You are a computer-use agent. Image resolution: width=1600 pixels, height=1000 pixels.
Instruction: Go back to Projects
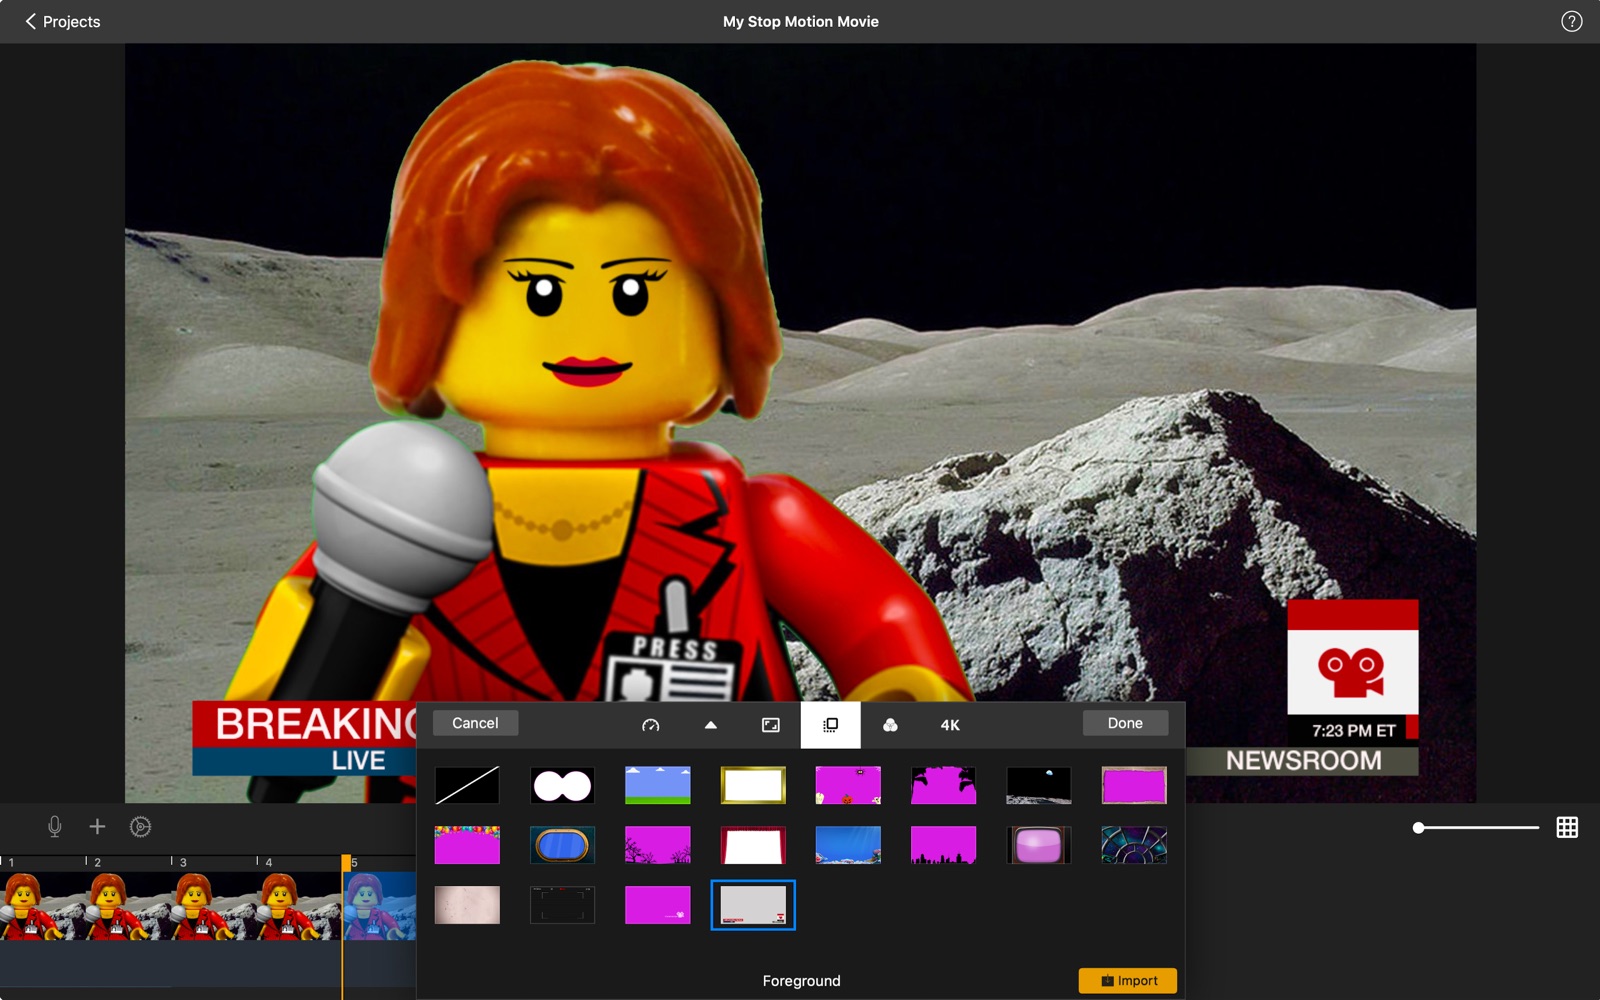(x=62, y=21)
